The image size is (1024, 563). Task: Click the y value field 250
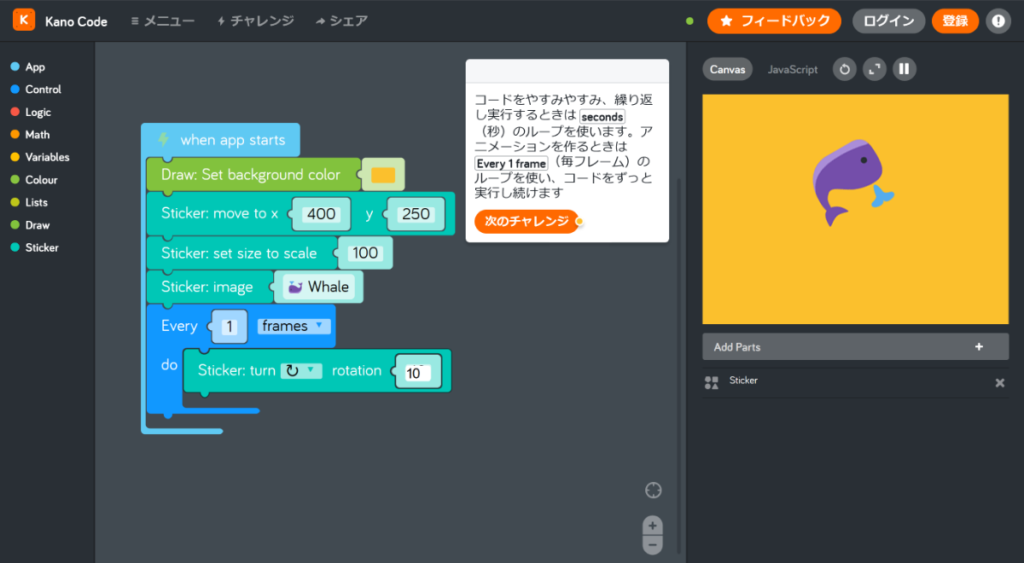(416, 214)
